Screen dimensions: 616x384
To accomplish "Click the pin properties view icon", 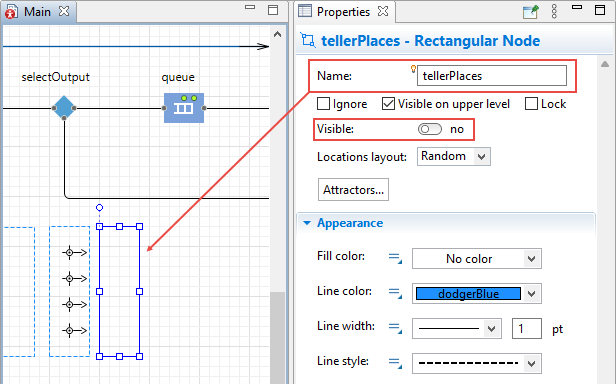I will click(x=530, y=11).
